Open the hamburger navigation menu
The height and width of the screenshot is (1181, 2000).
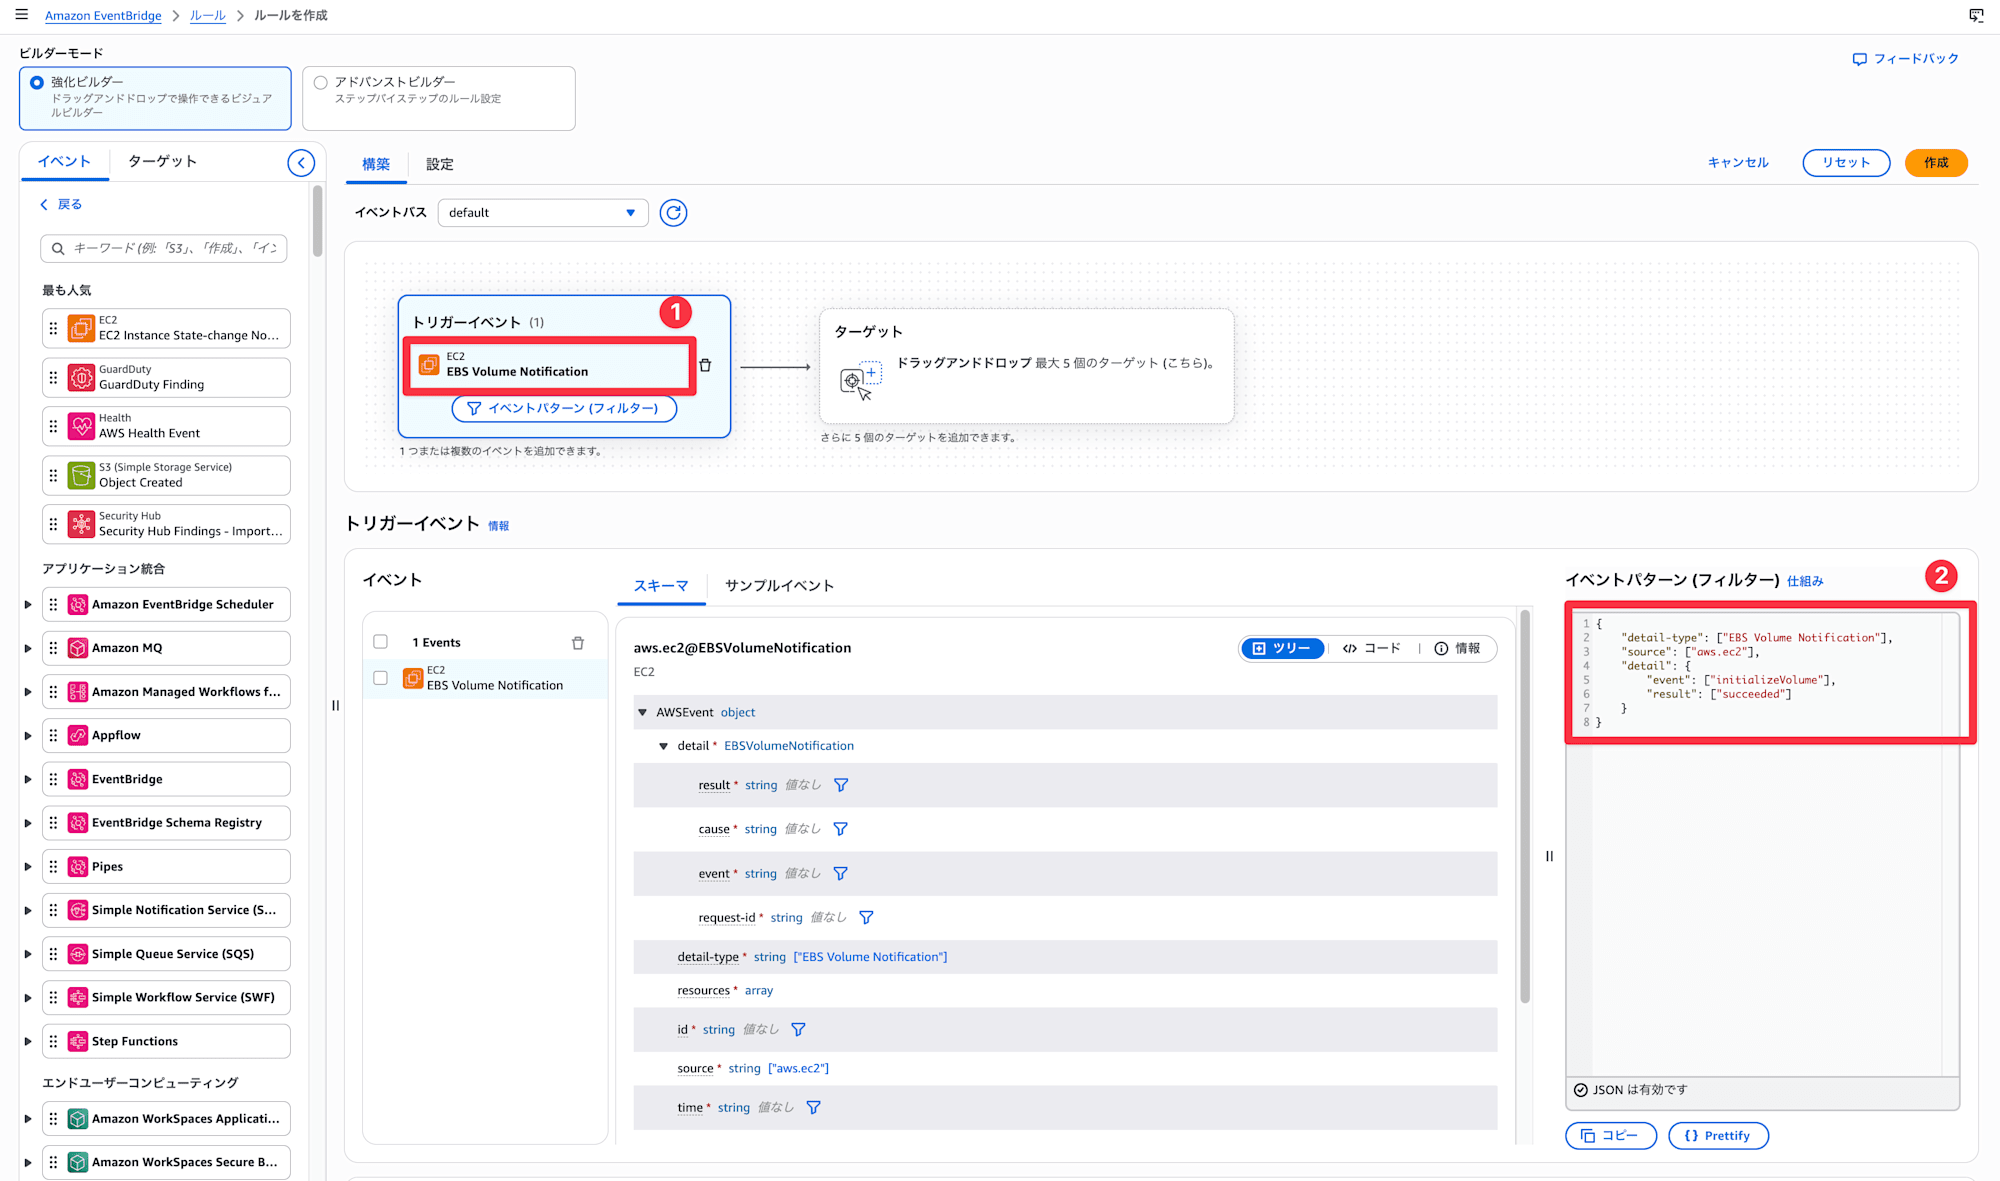tap(22, 15)
